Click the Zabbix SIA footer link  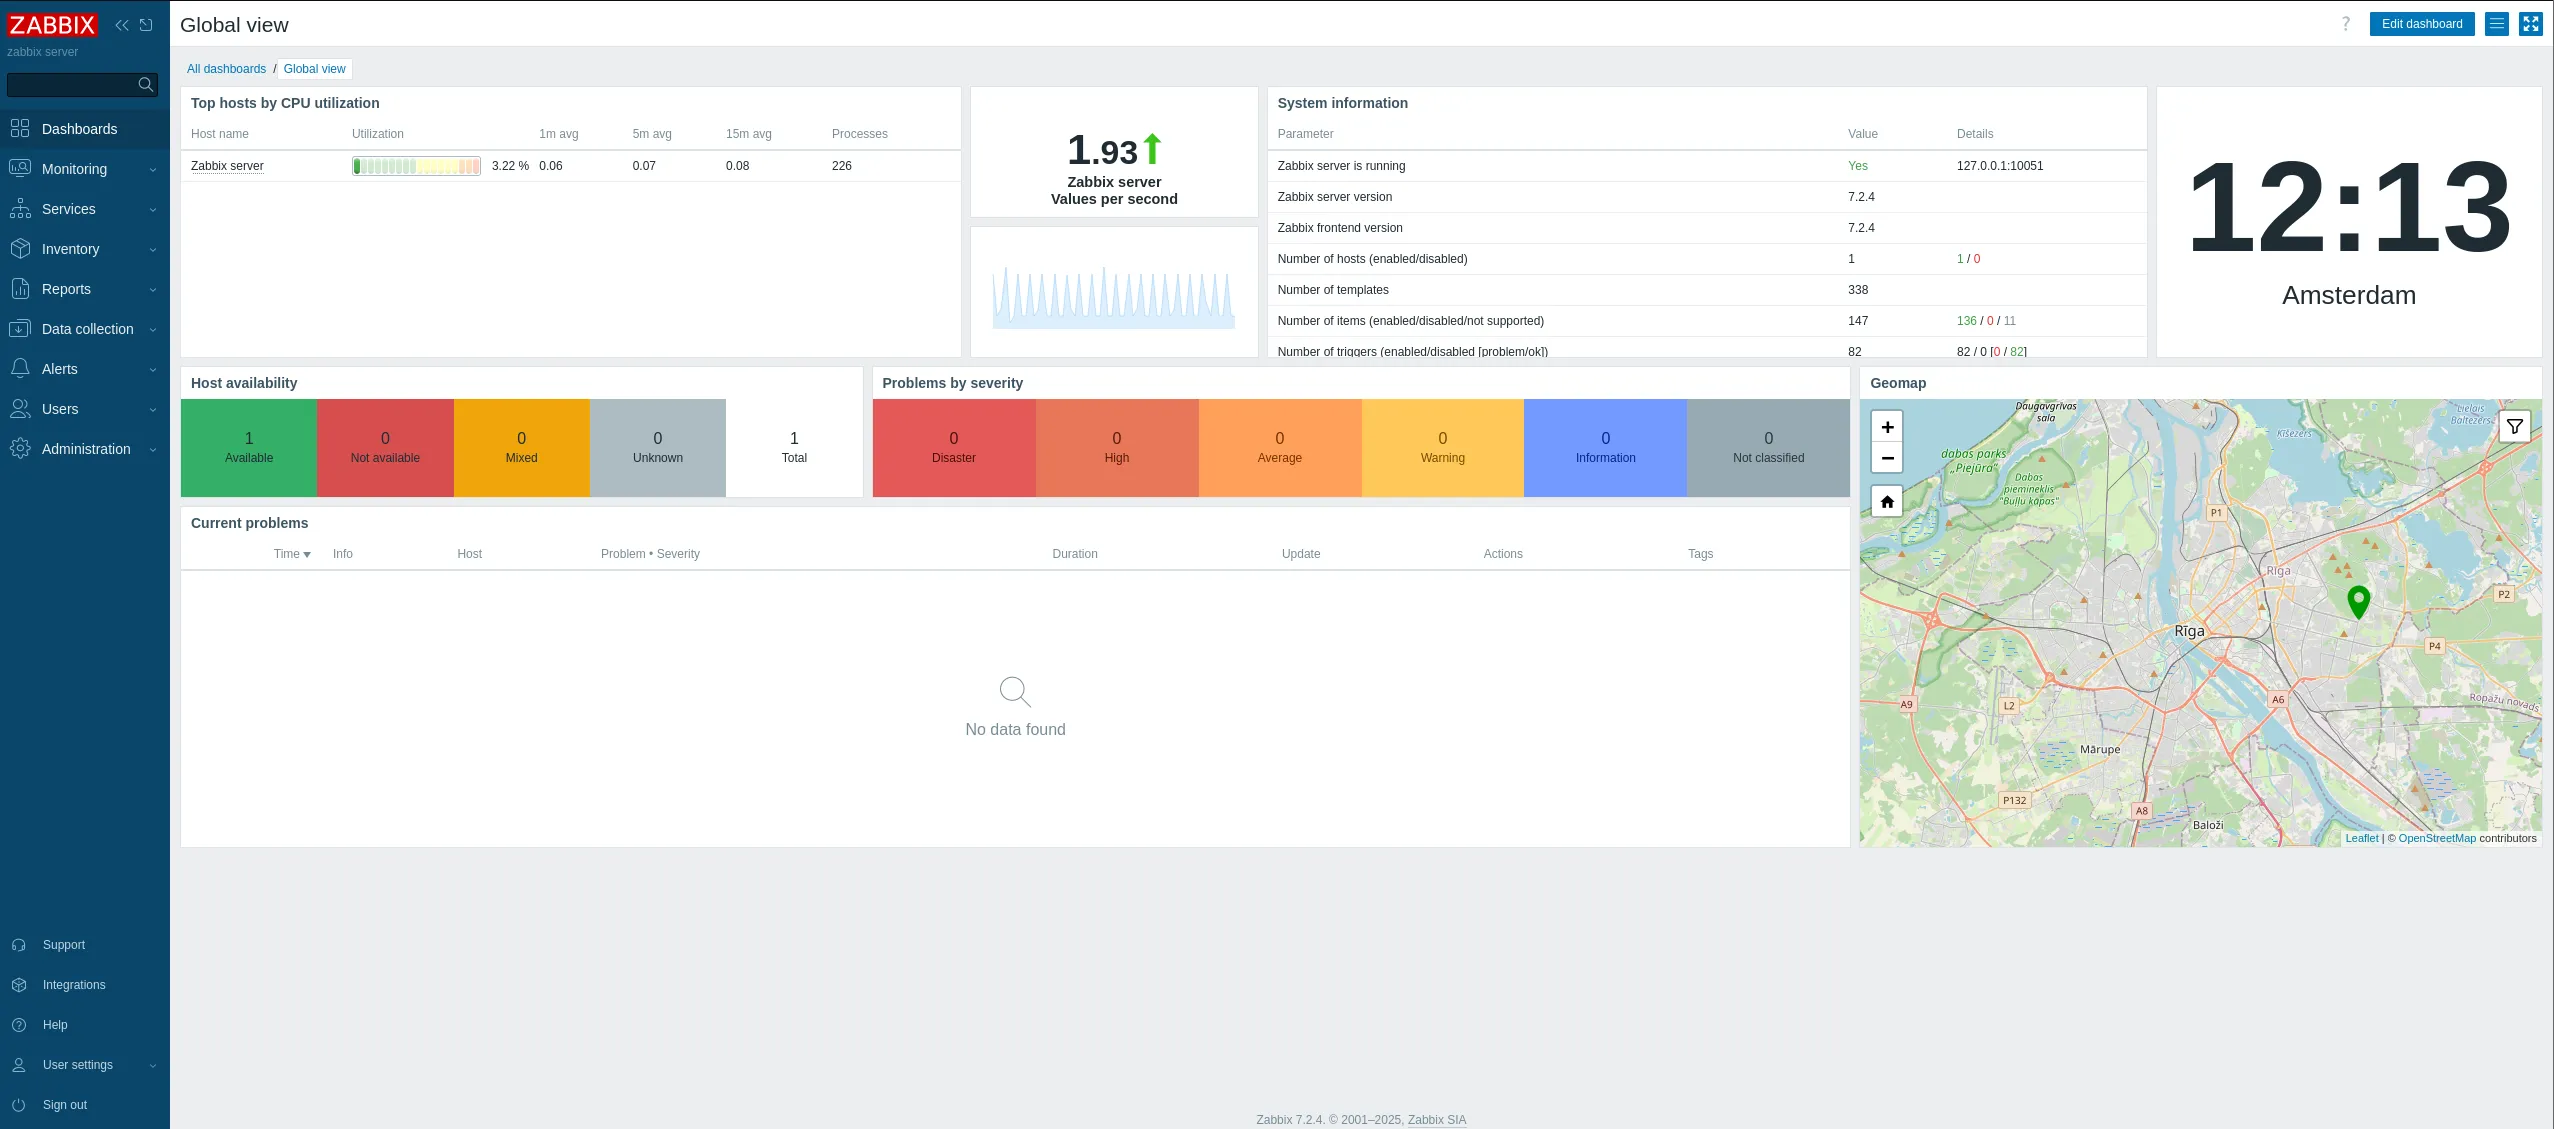pyautogui.click(x=1437, y=1120)
